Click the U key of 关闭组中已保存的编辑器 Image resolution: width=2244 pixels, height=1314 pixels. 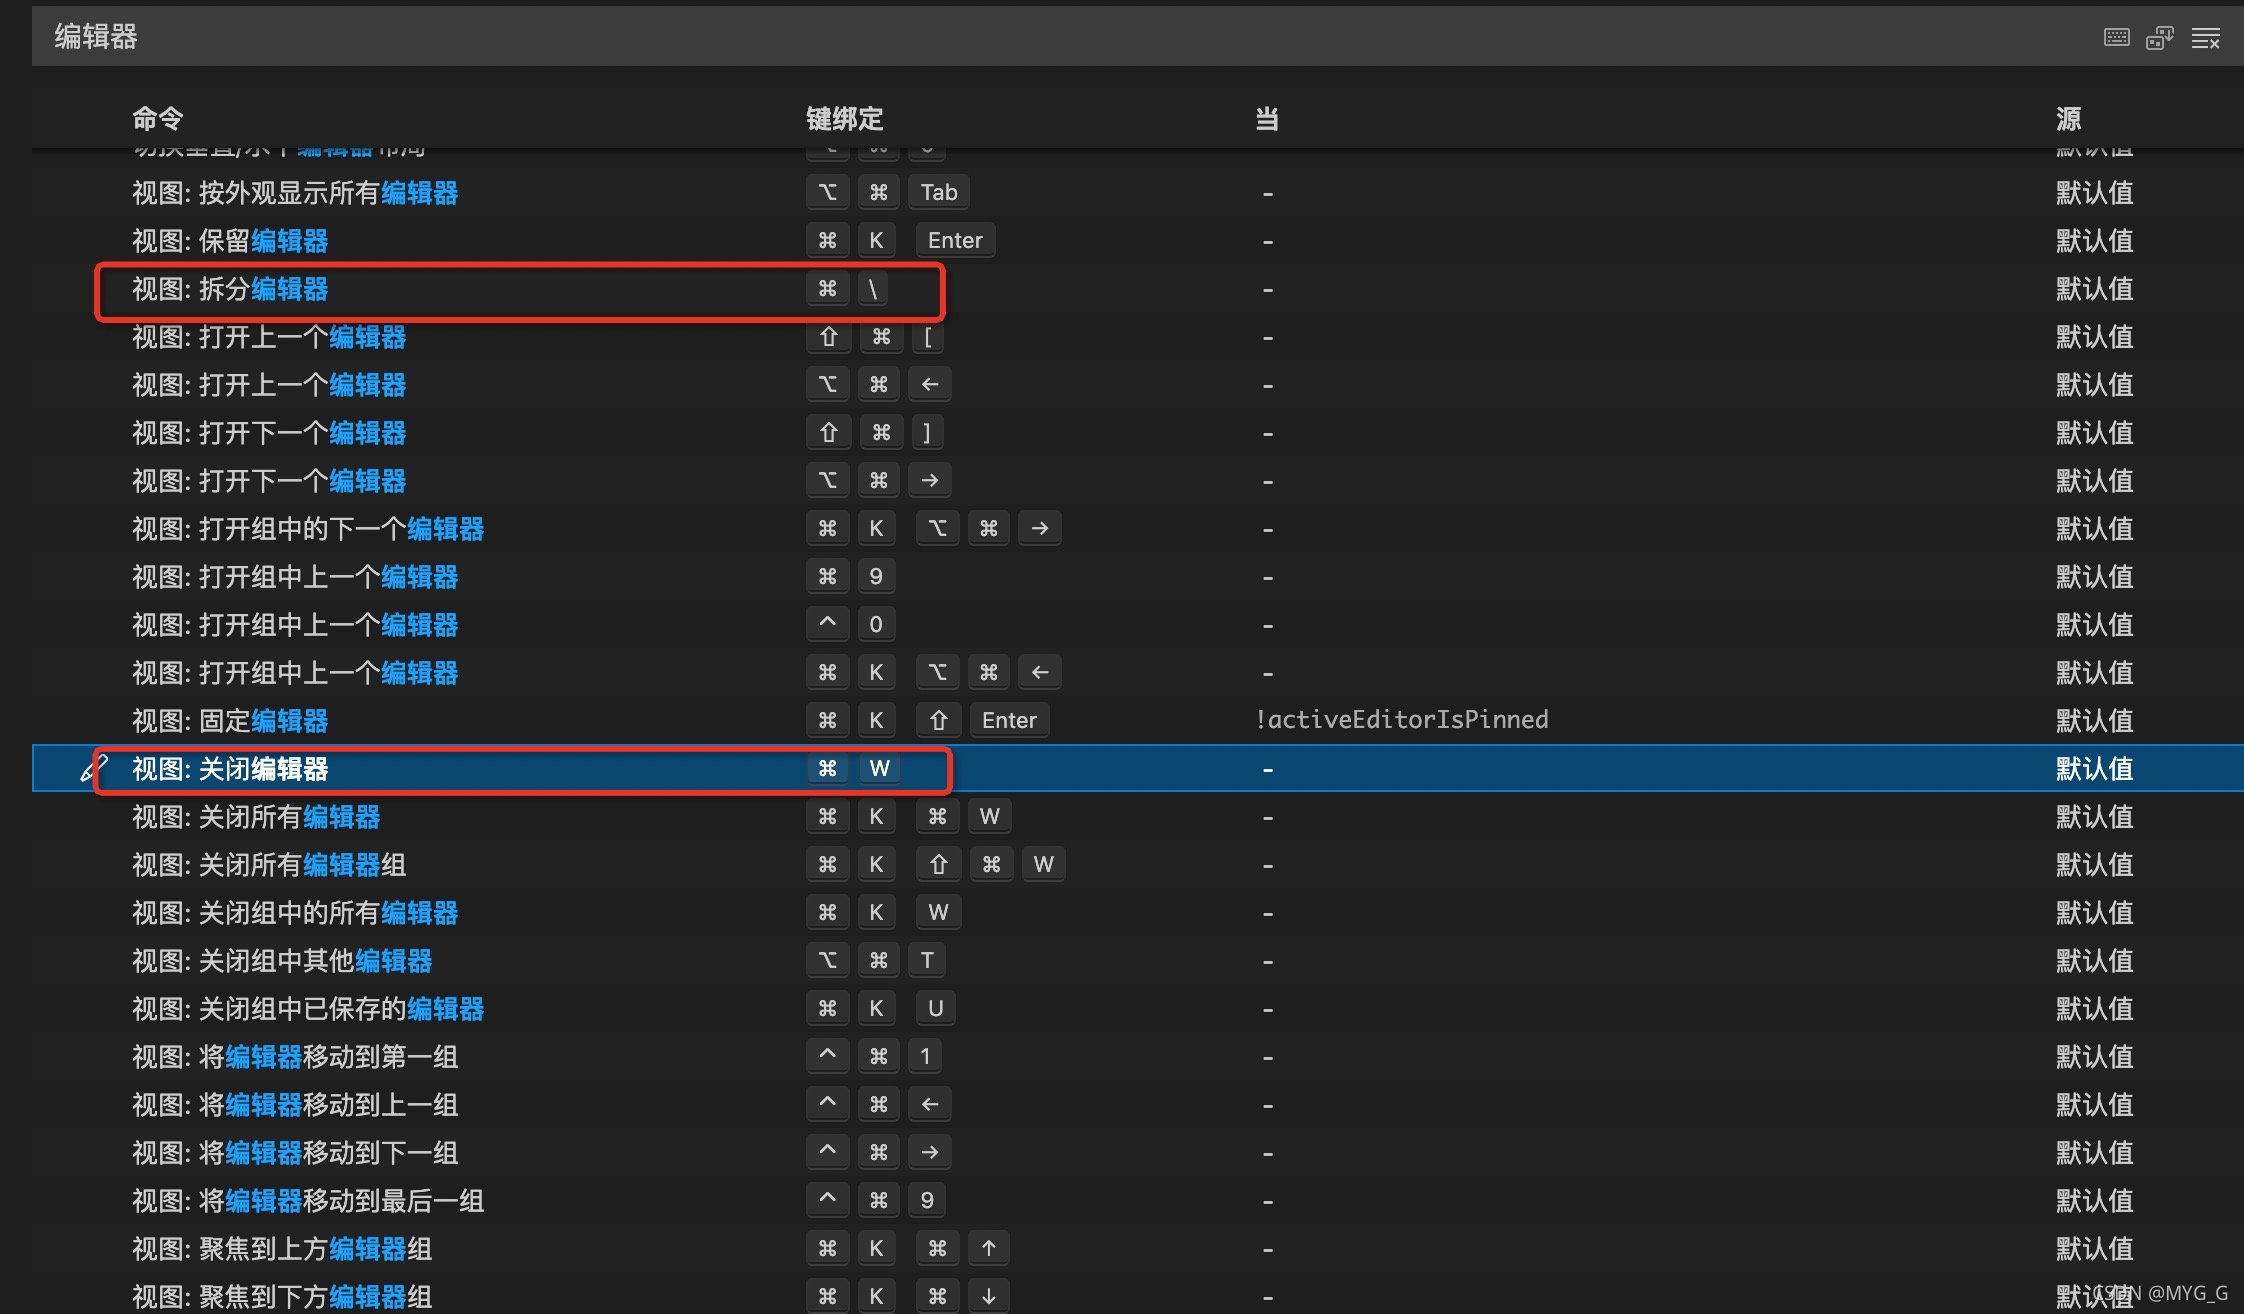click(x=935, y=1008)
